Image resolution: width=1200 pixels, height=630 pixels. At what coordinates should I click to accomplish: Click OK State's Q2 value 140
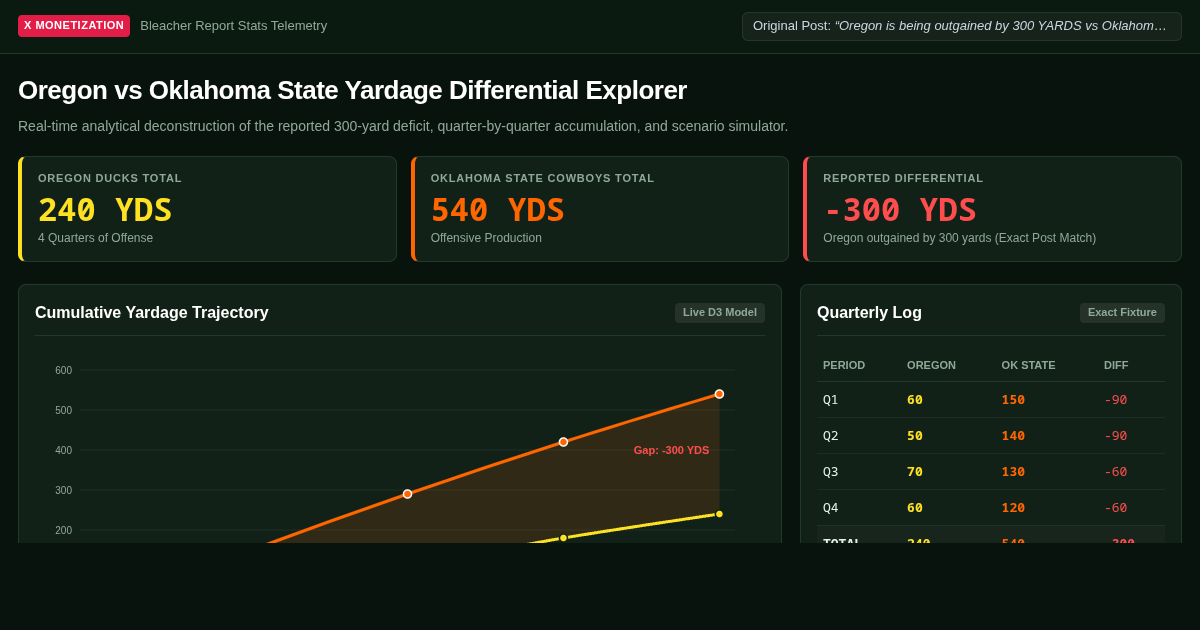1013,436
